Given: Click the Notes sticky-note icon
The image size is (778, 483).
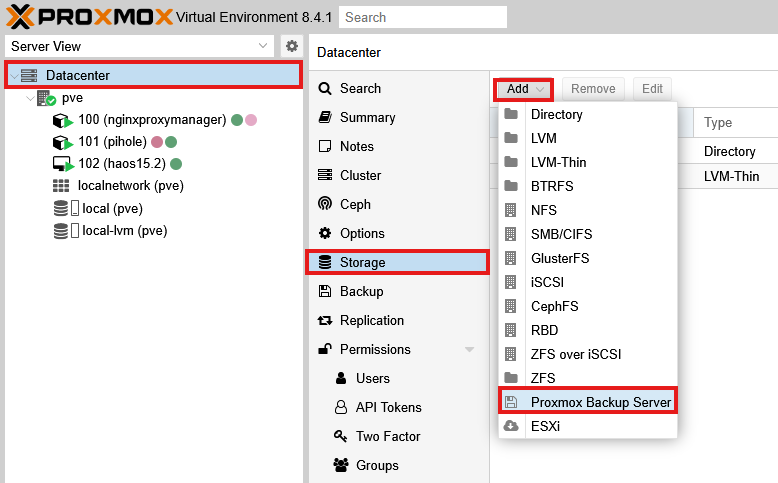Looking at the screenshot, I should 325,146.
